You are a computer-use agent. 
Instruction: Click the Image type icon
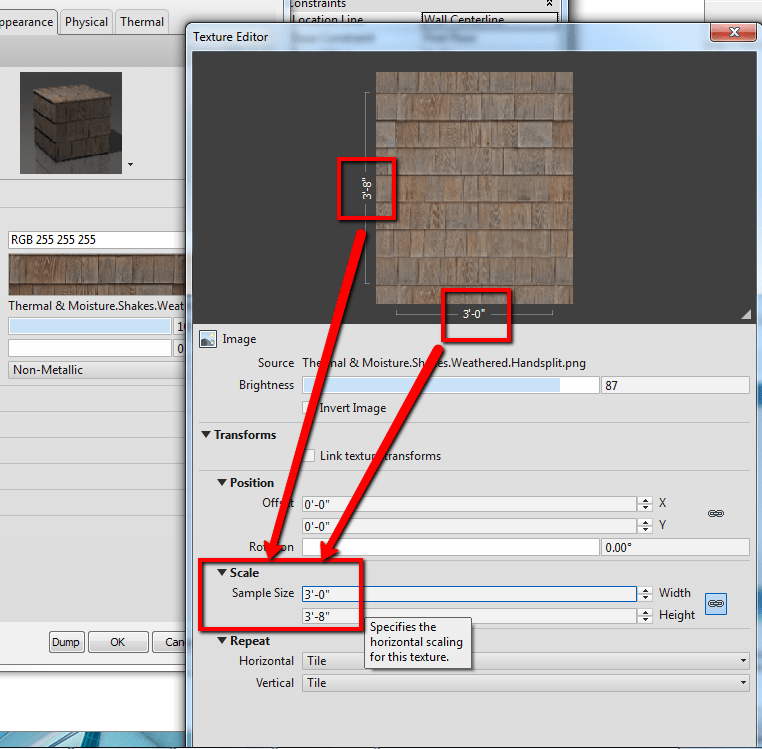click(x=208, y=339)
